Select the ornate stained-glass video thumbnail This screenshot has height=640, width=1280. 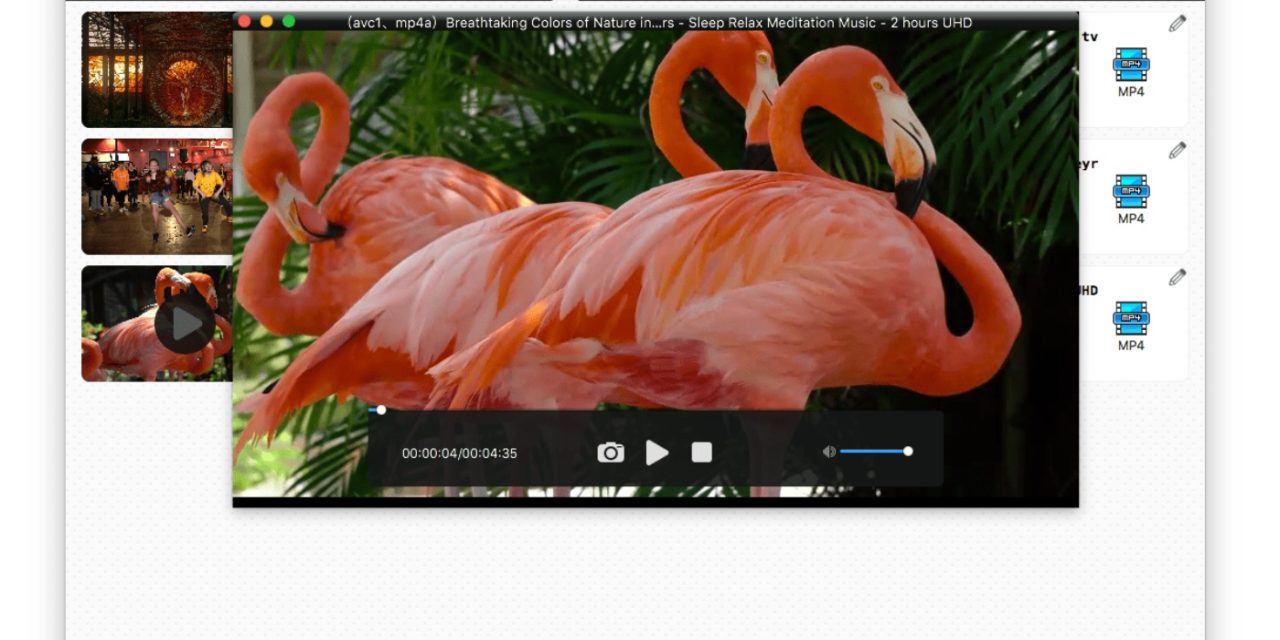tap(156, 70)
